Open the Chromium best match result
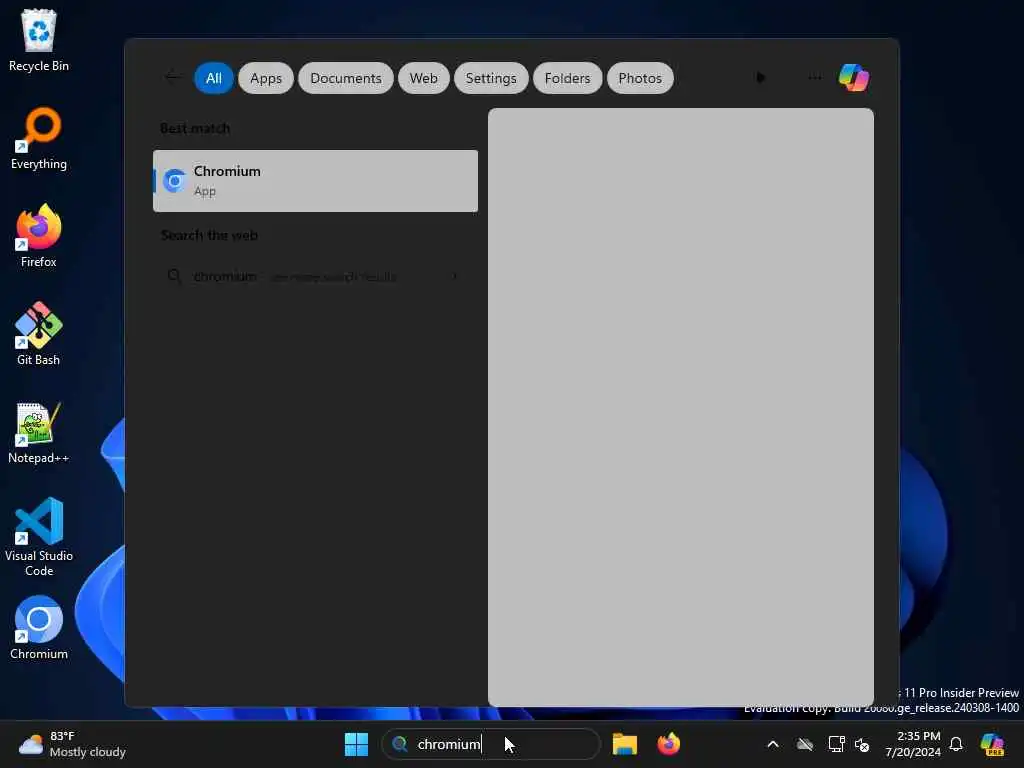Image resolution: width=1024 pixels, height=768 pixels. [x=315, y=181]
